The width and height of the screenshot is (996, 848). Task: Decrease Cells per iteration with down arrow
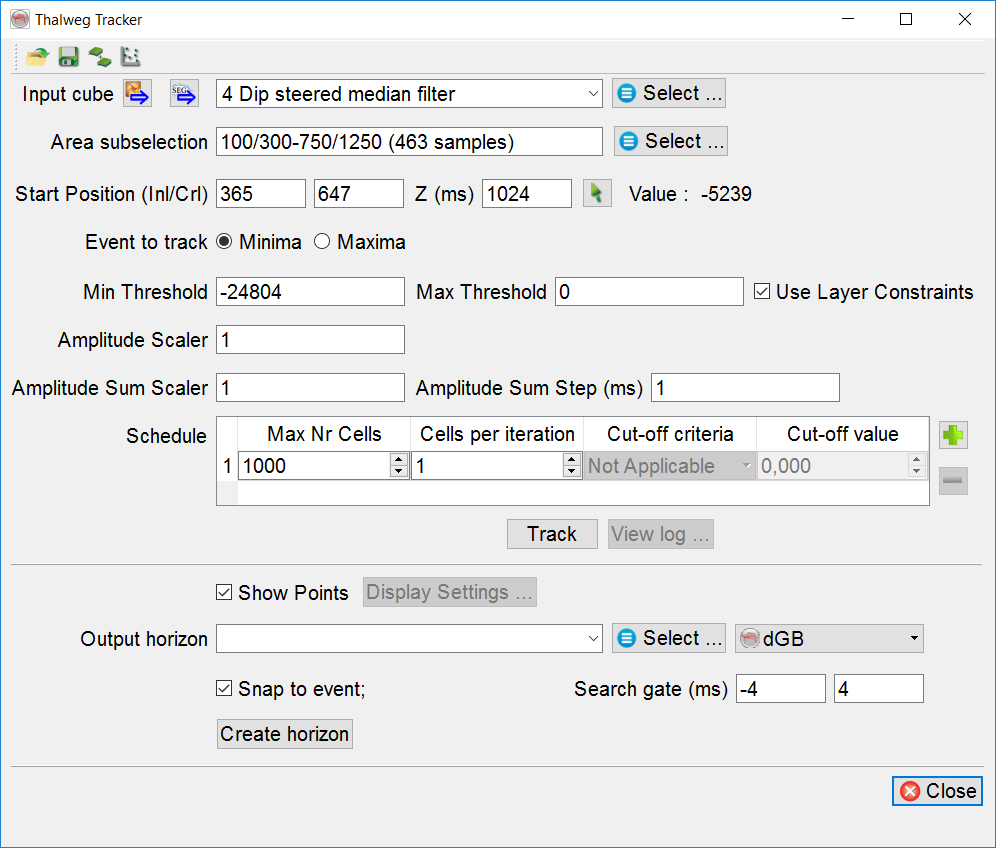(x=571, y=471)
